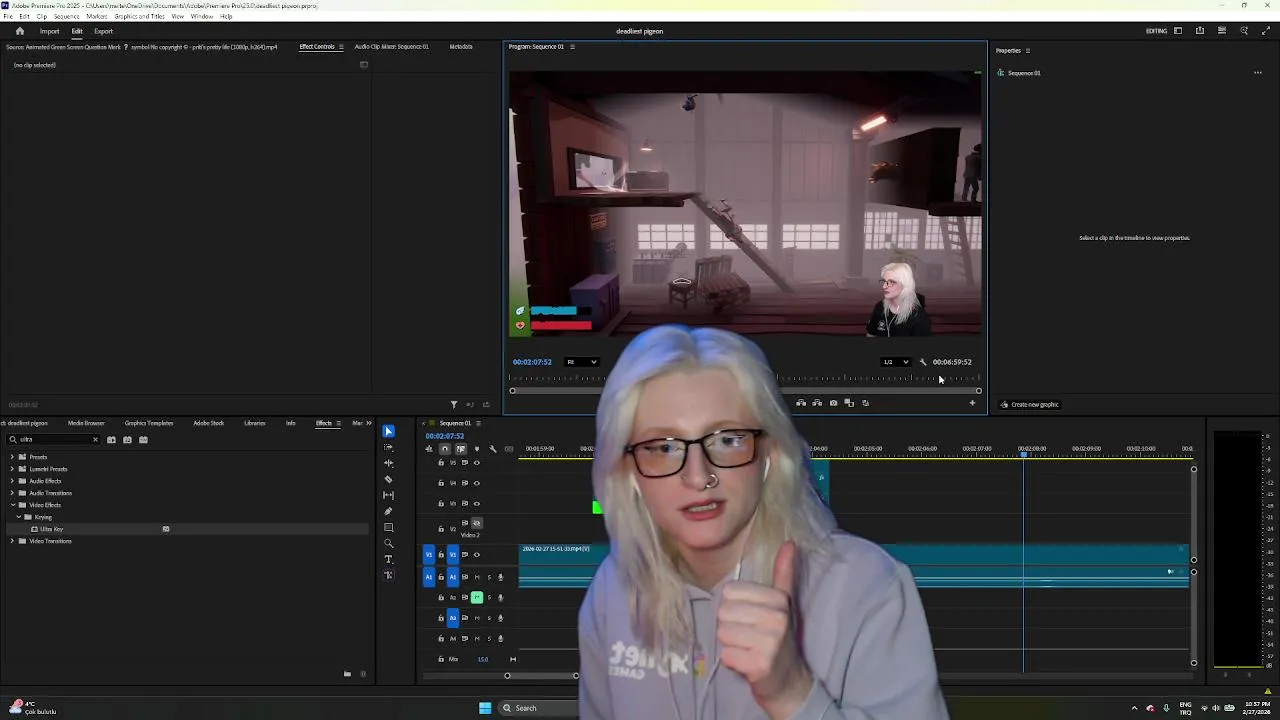Viewport: 1280px width, 720px height.
Task: Click the blue timeline playhead timecode
Action: click(x=445, y=436)
